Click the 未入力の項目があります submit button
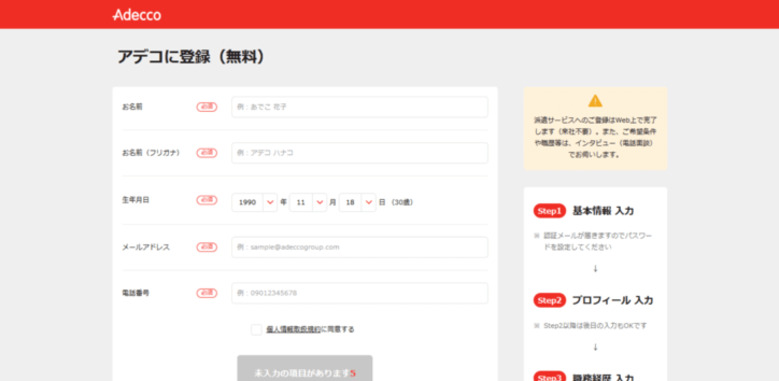 pos(305,368)
